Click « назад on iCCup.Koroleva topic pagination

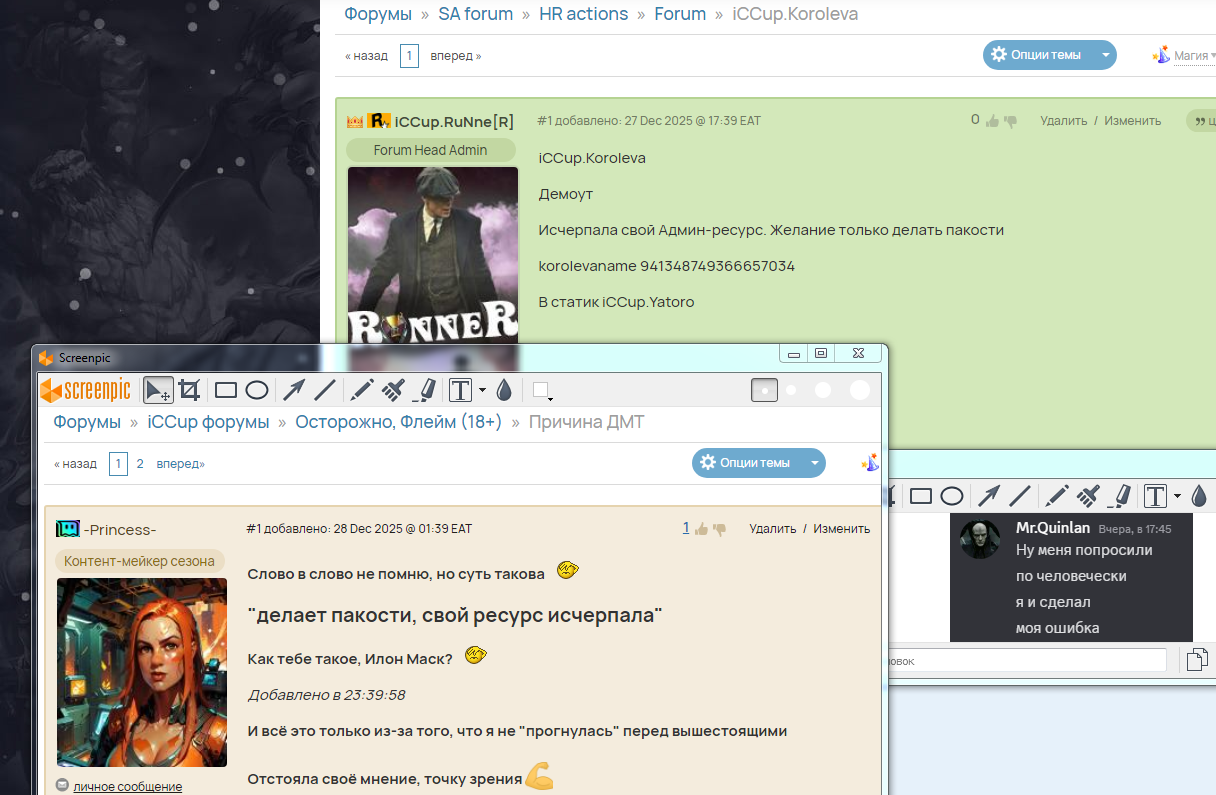coord(366,56)
